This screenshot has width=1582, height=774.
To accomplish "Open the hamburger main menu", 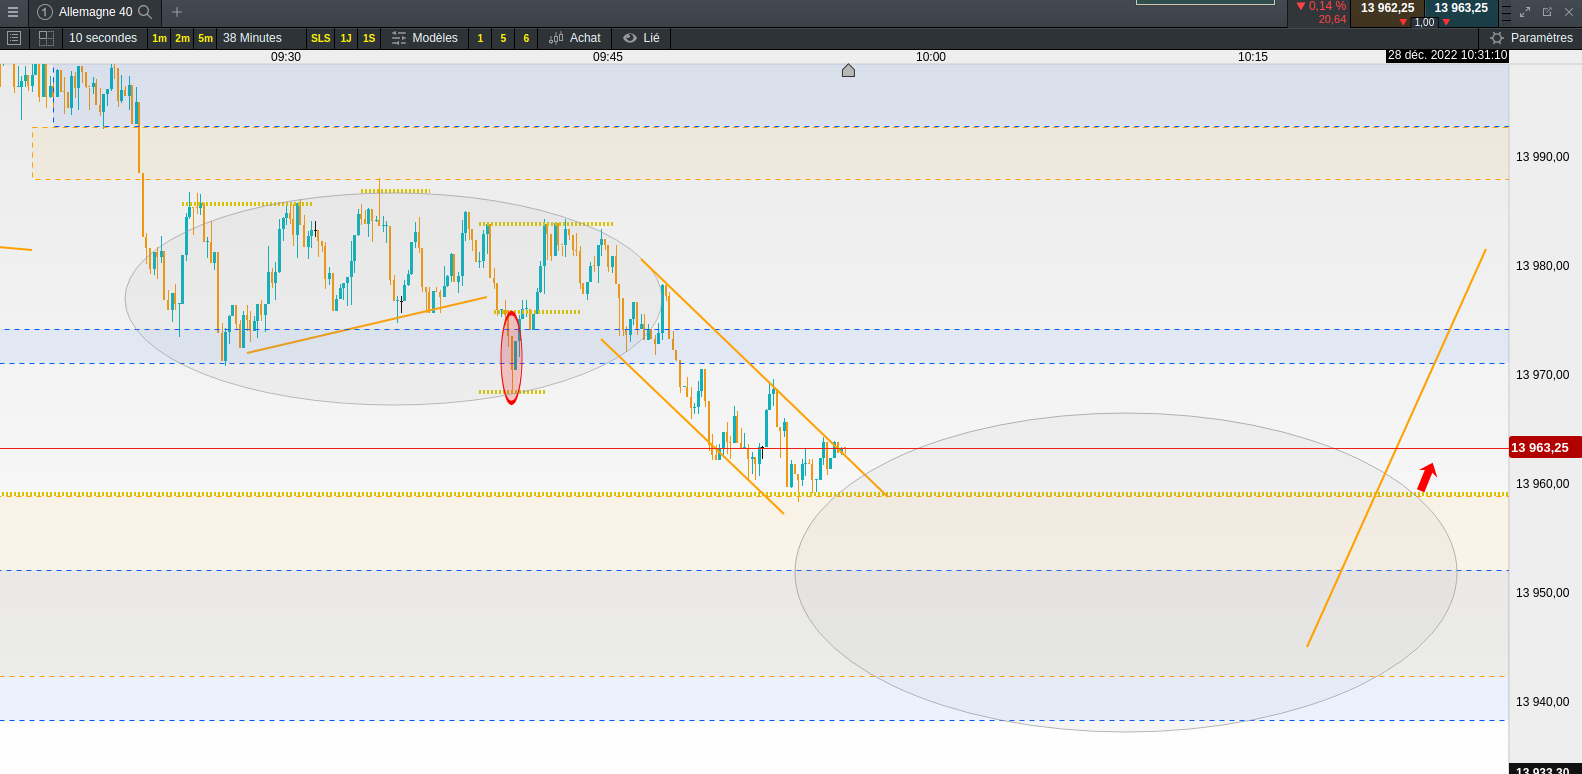I will 13,12.
